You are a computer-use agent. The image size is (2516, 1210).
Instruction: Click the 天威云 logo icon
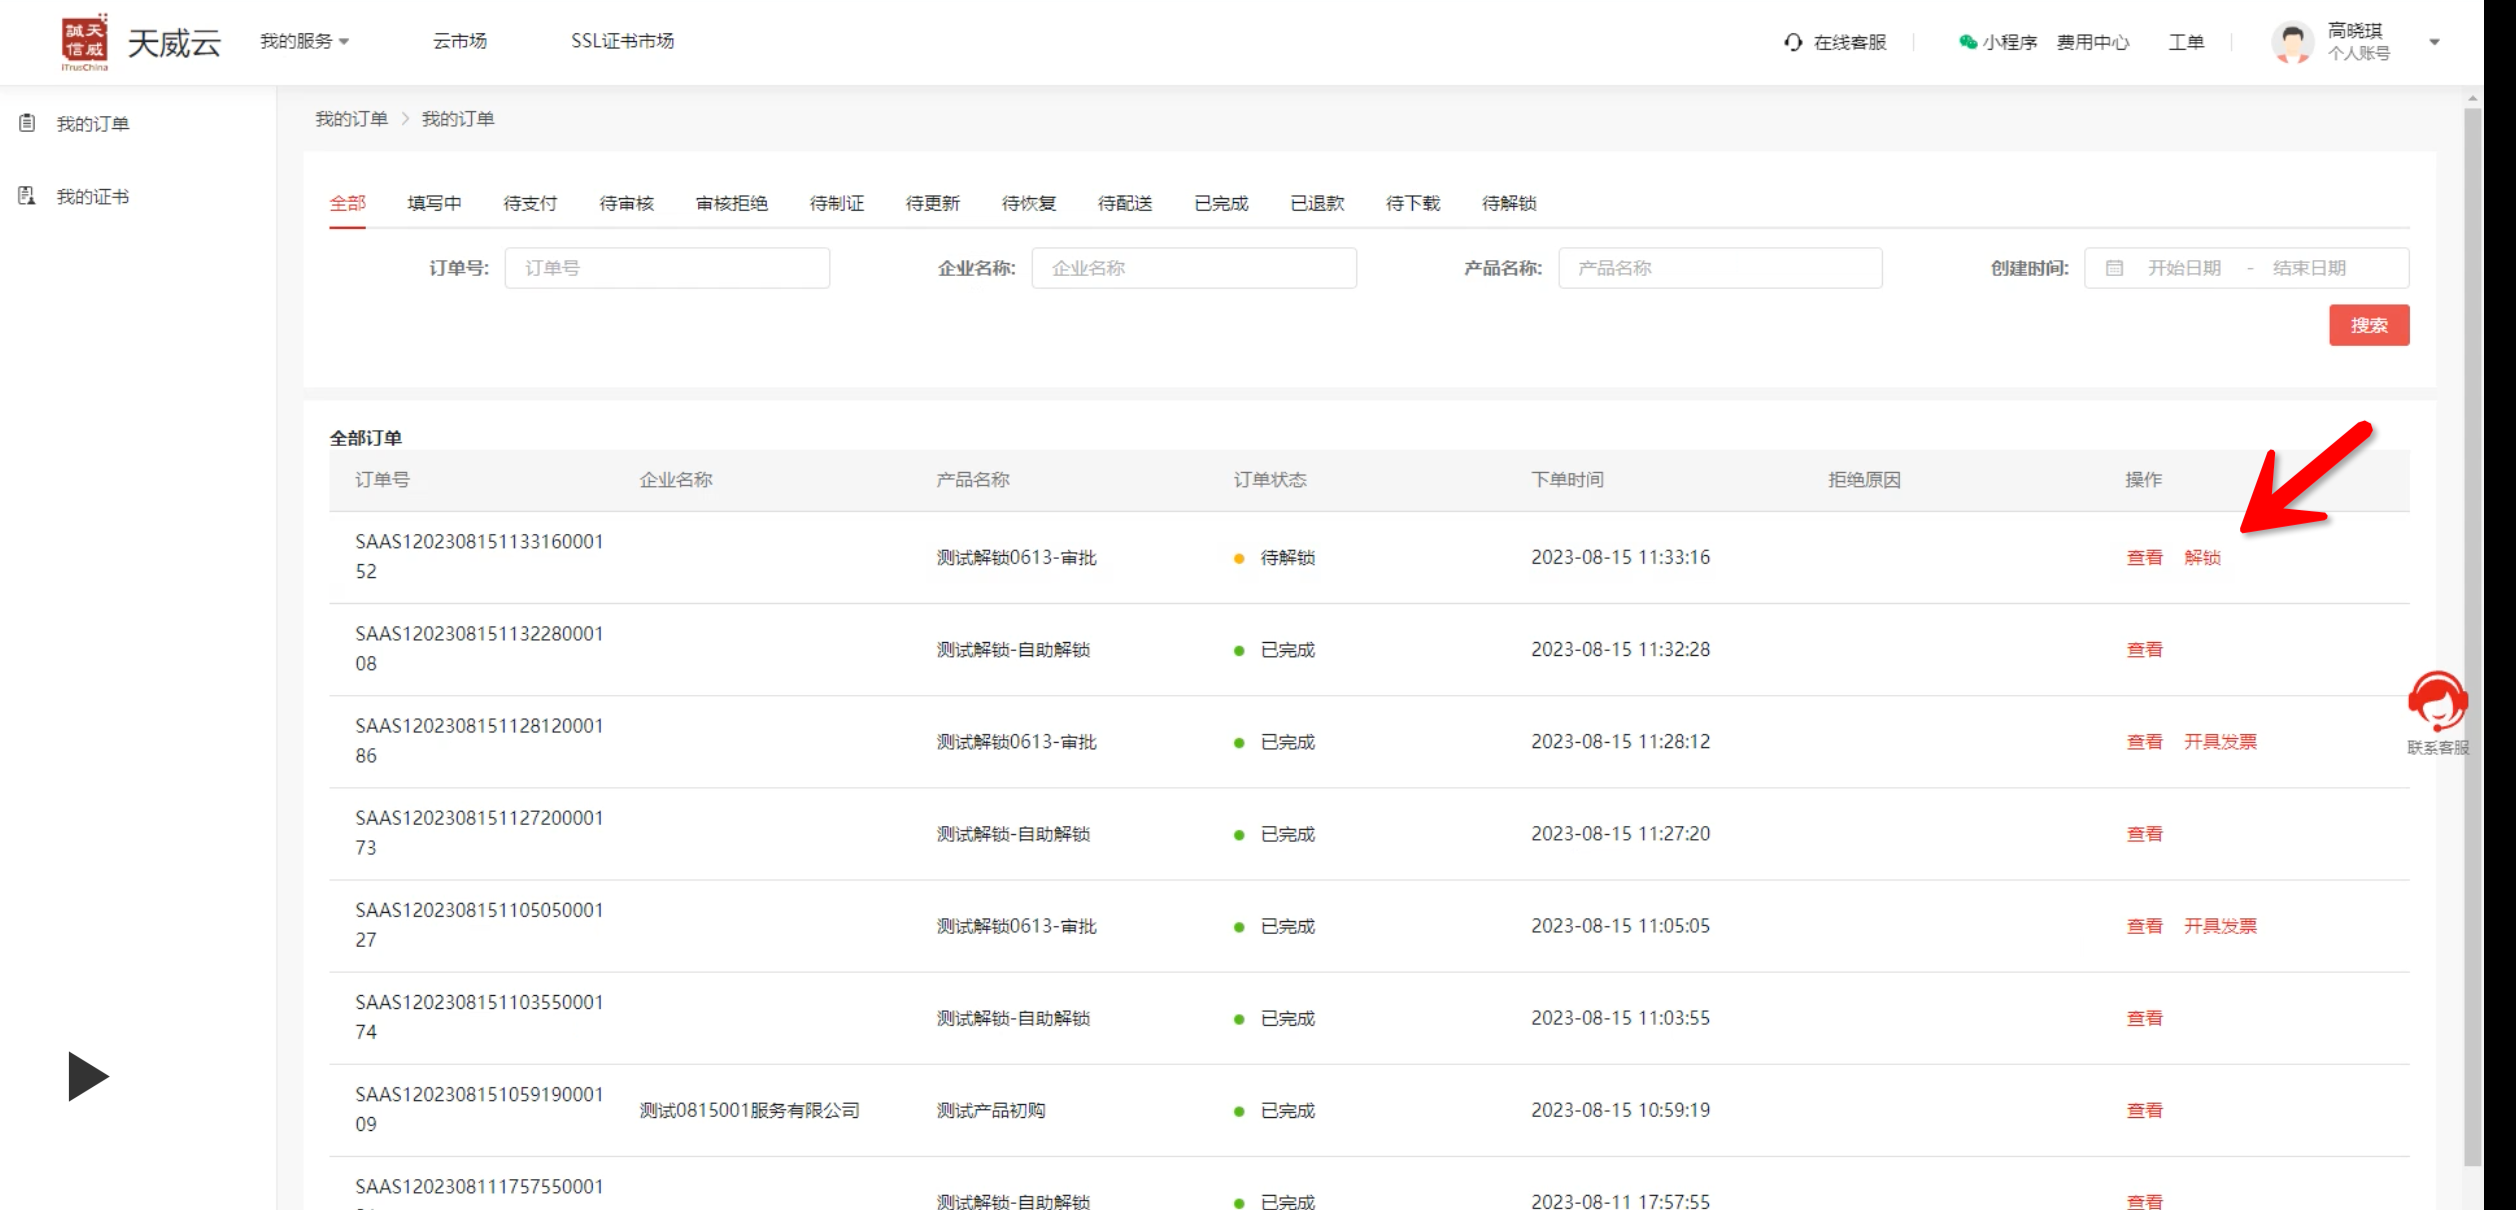84,41
